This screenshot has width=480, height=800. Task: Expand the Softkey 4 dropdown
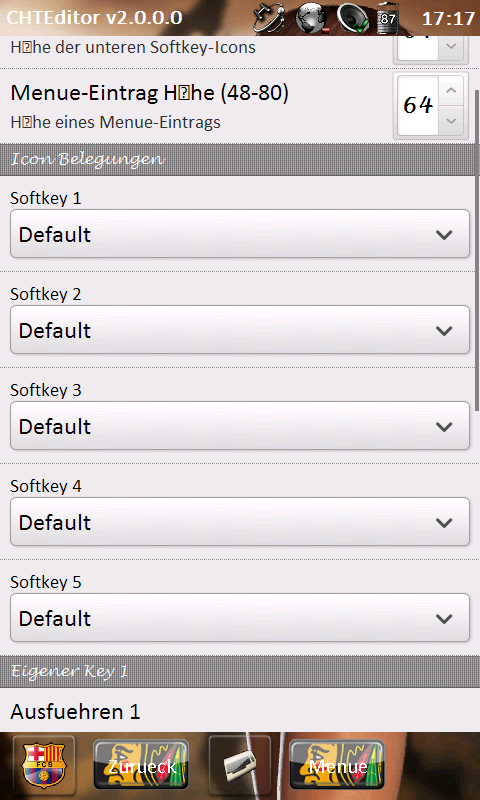(x=240, y=521)
